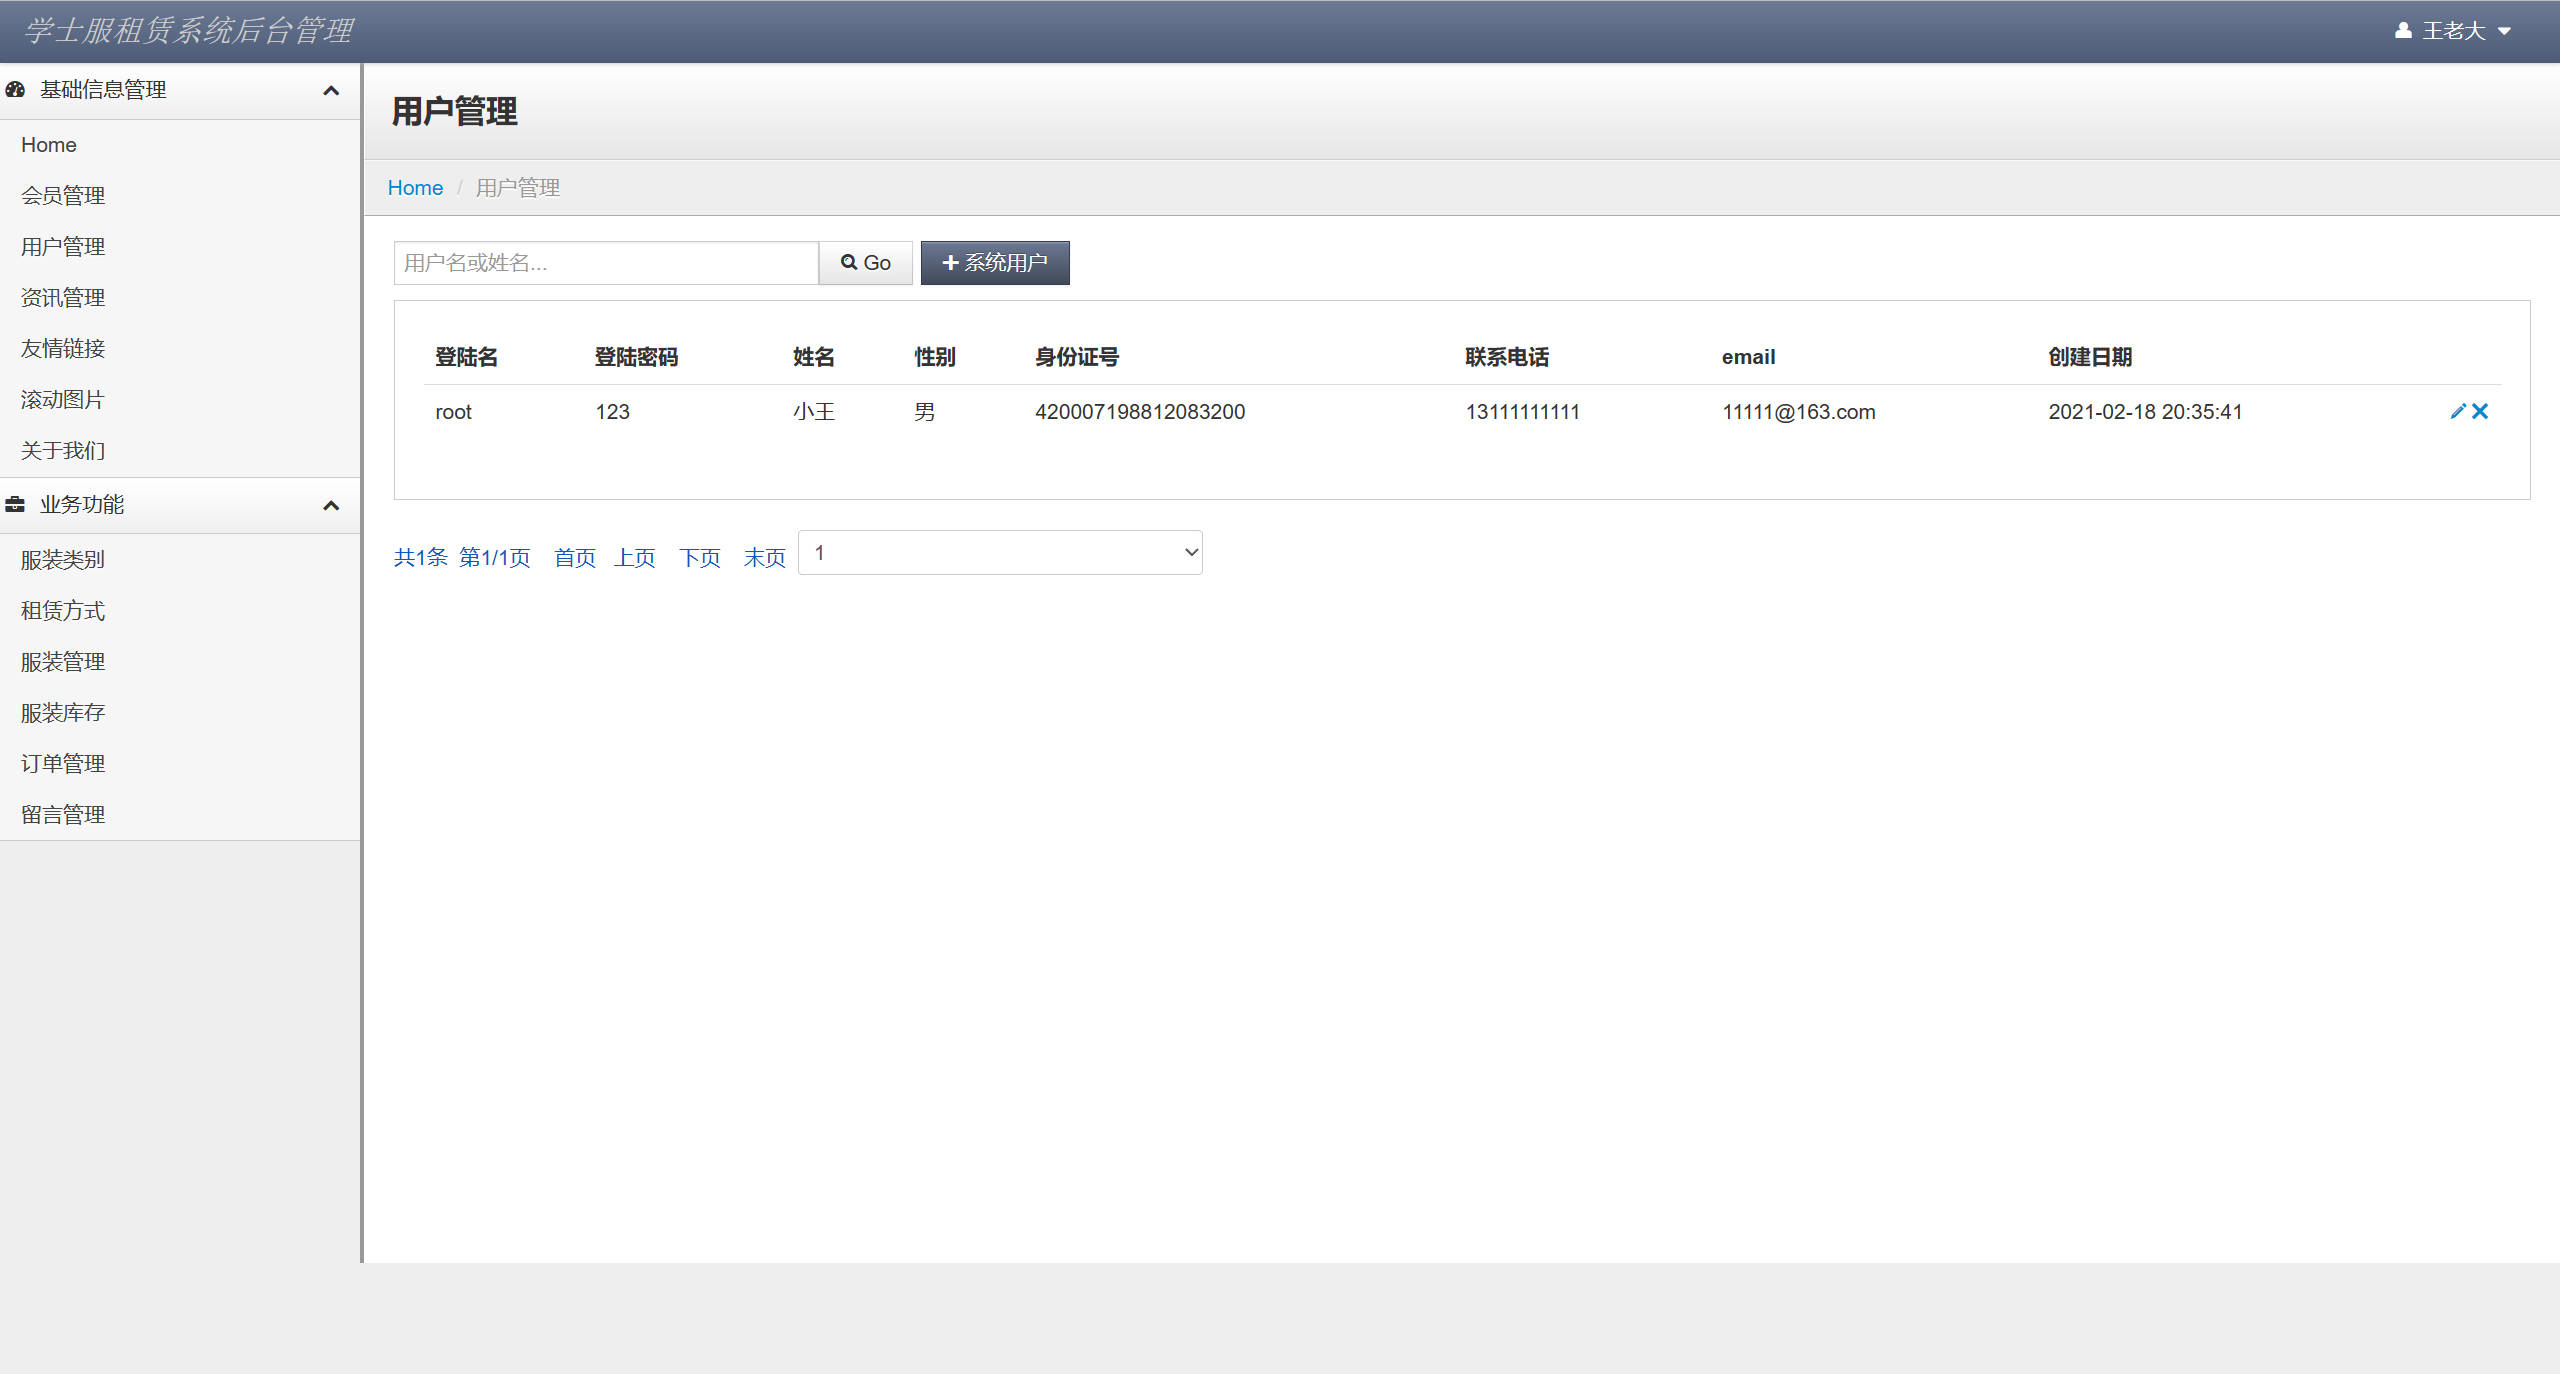Click the 下页 next page link
2560x1374 pixels.
[x=700, y=558]
